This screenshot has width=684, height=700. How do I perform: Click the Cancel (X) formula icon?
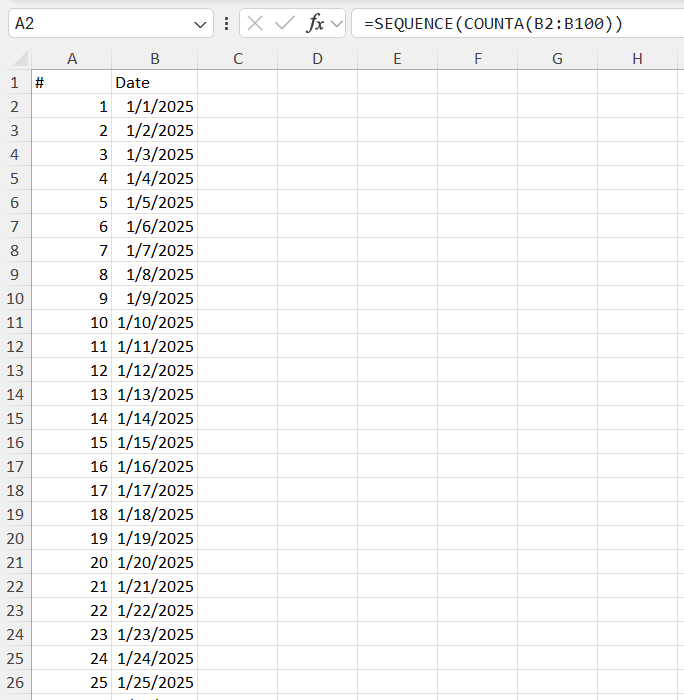pyautogui.click(x=254, y=23)
